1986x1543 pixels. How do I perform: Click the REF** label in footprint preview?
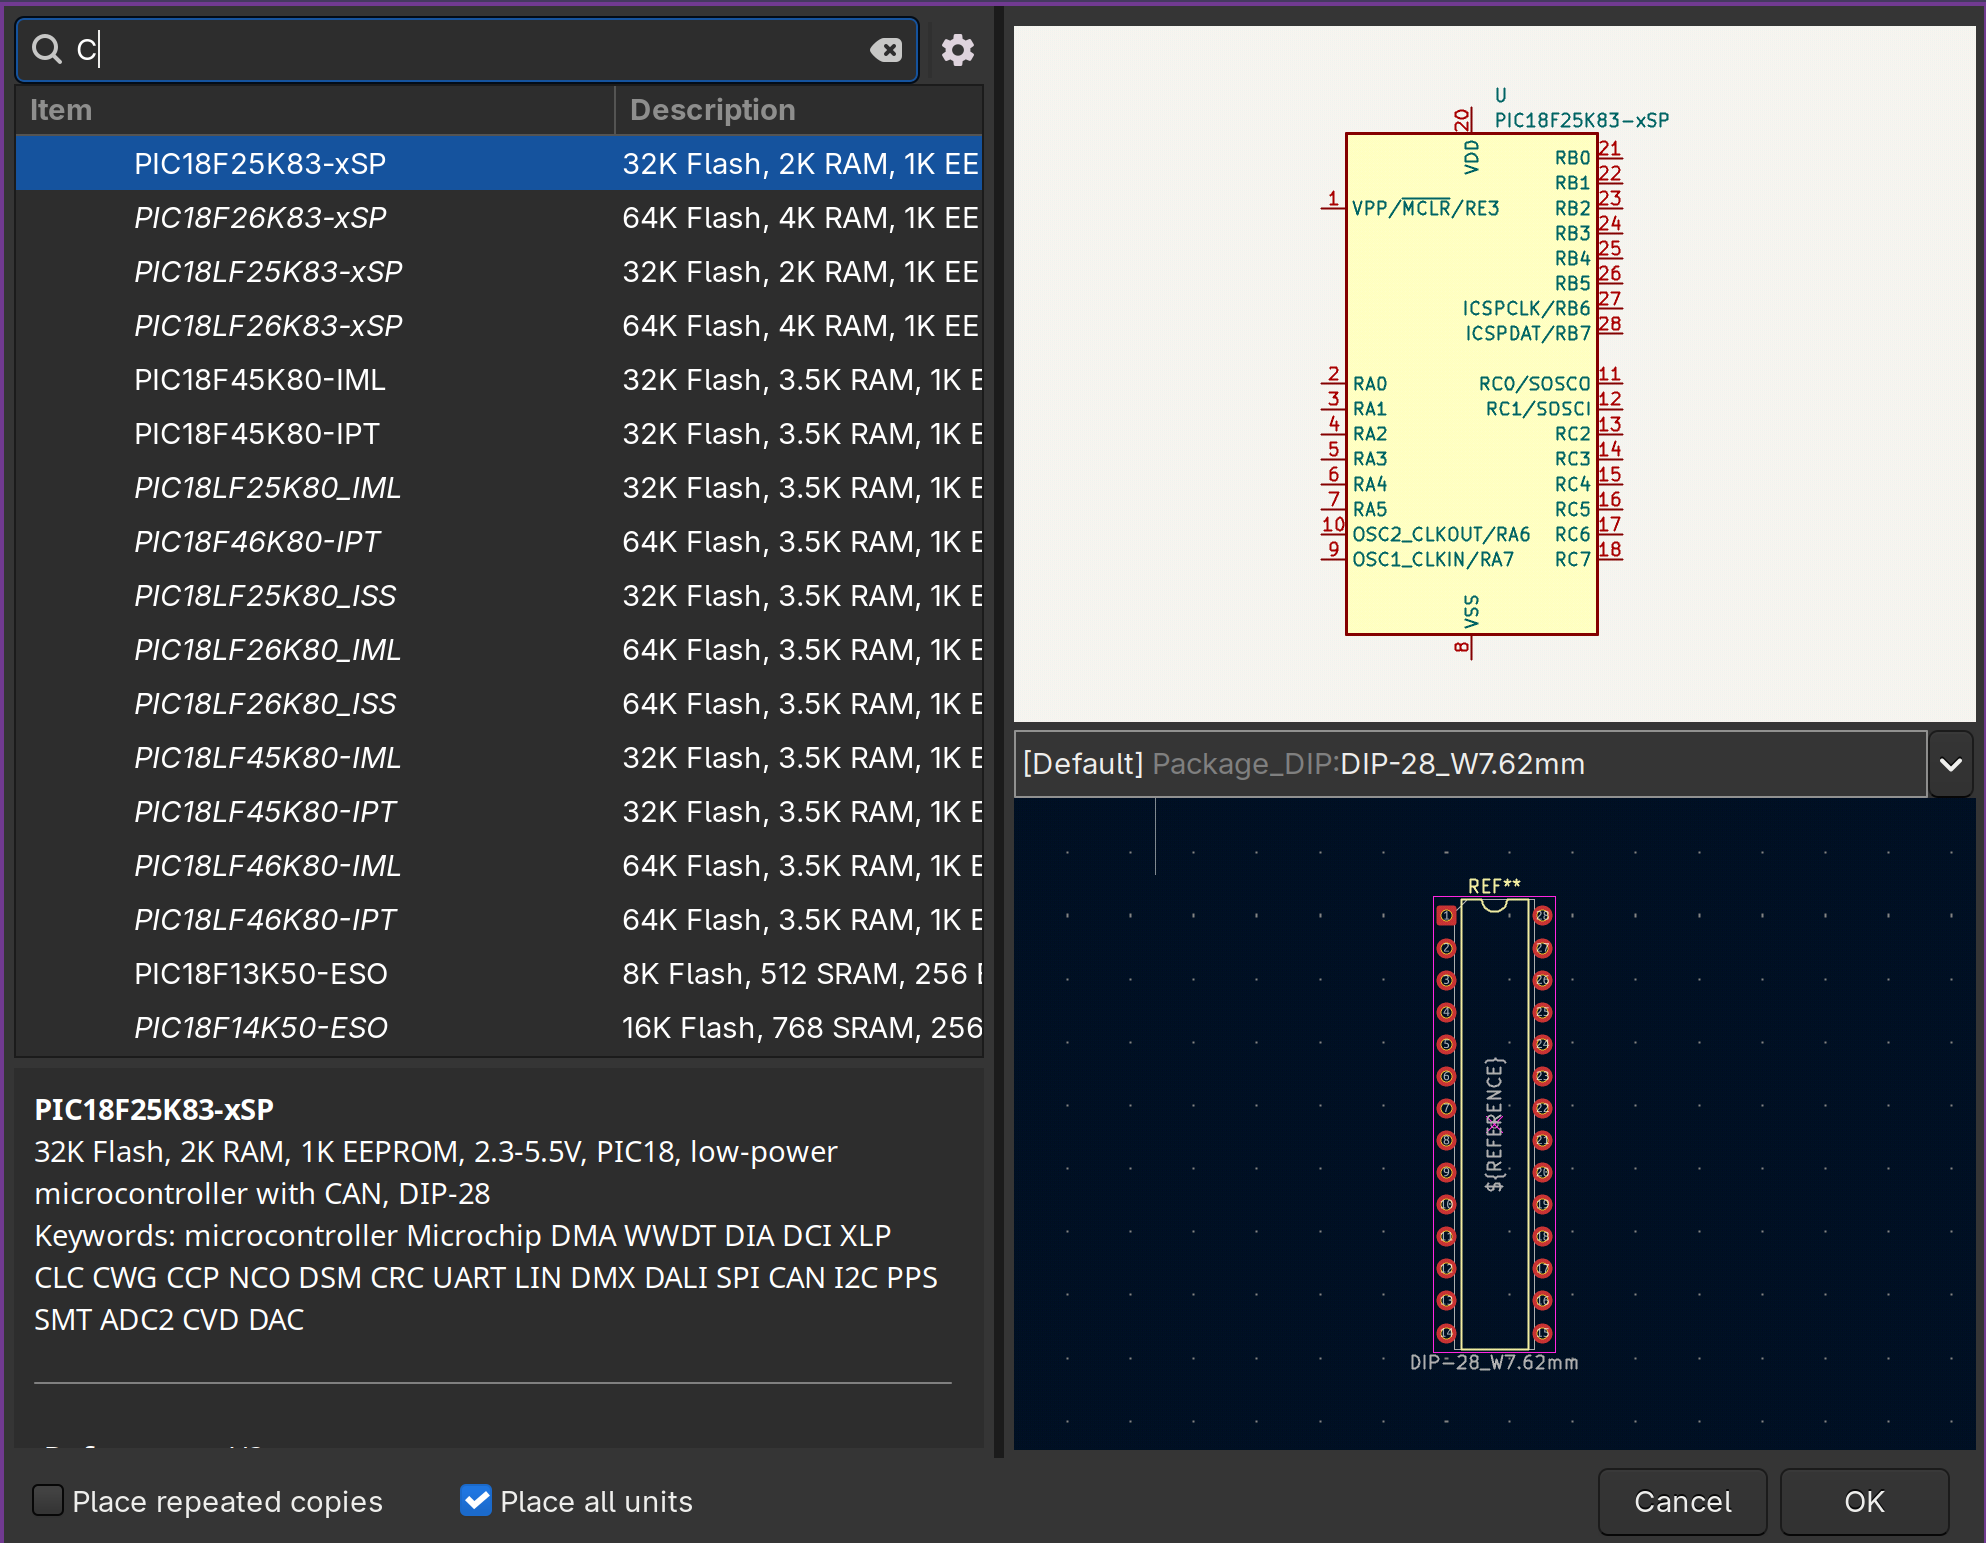(1494, 886)
